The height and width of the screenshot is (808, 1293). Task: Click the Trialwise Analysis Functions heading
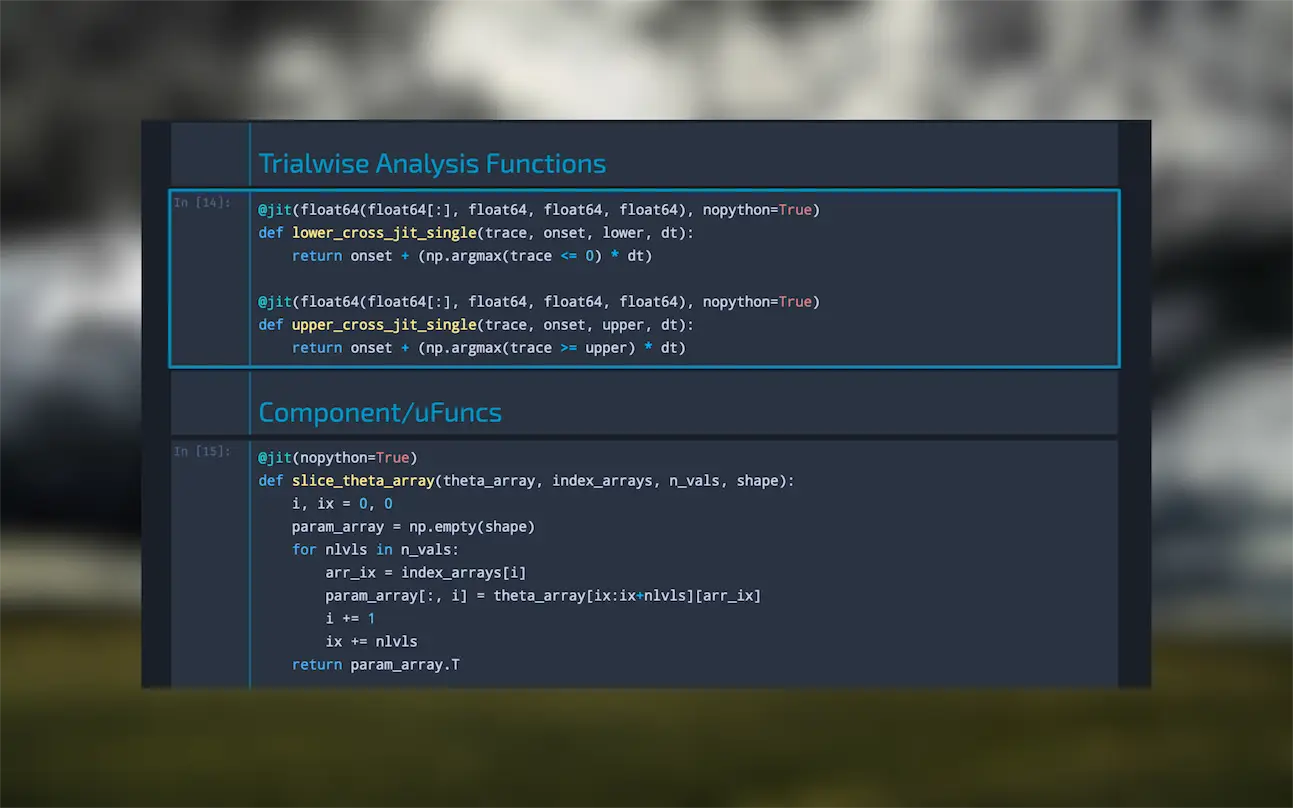432,164
